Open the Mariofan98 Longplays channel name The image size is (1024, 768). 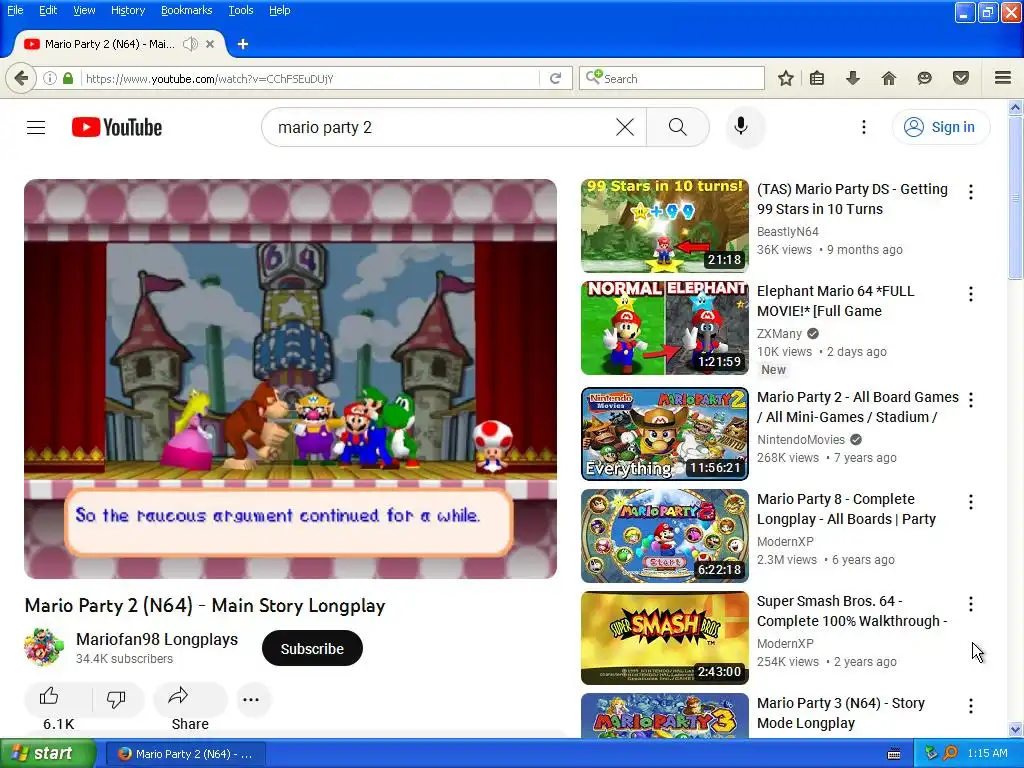tap(157, 639)
